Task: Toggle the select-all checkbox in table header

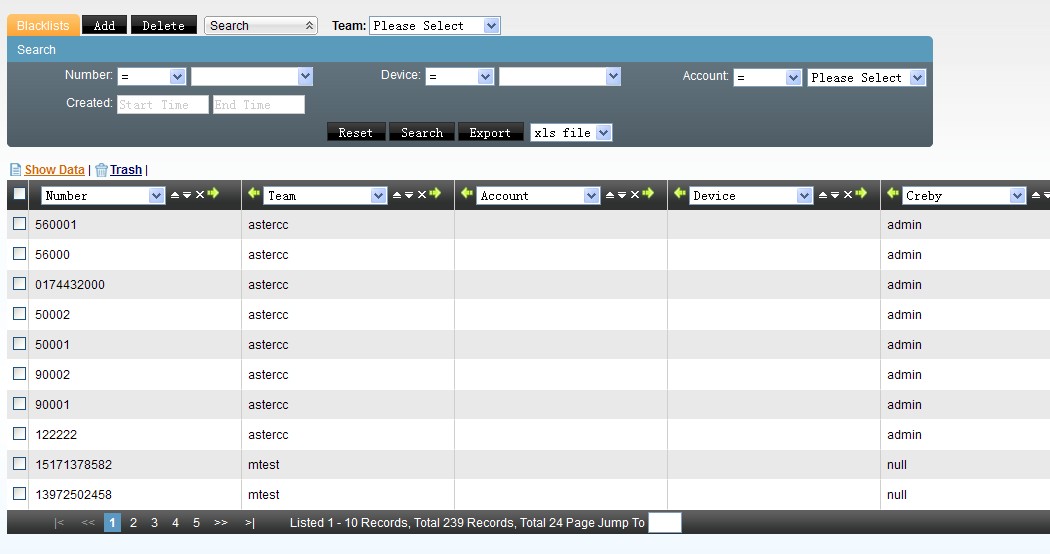Action: click(x=19, y=194)
